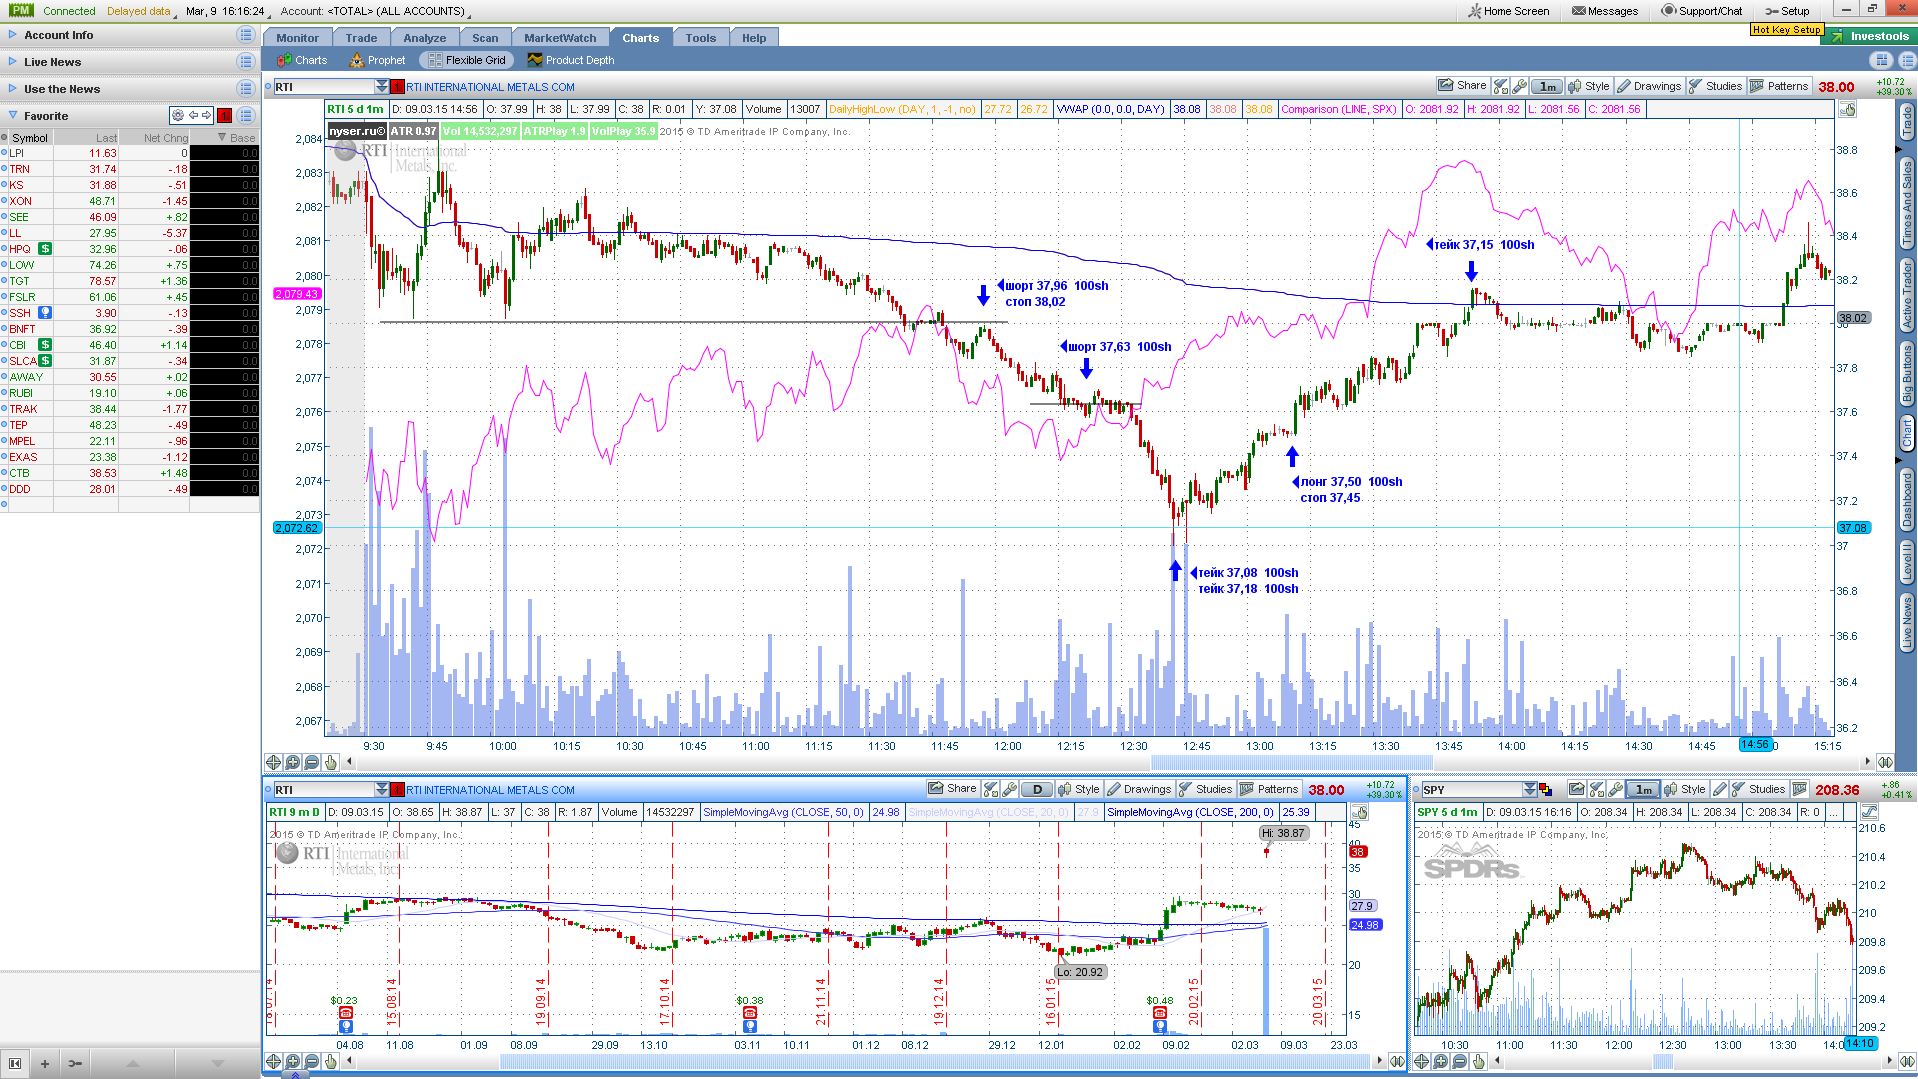Image resolution: width=1918 pixels, height=1079 pixels.
Task: Toggle the 1m timeframe button on main chart
Action: coord(1547,86)
